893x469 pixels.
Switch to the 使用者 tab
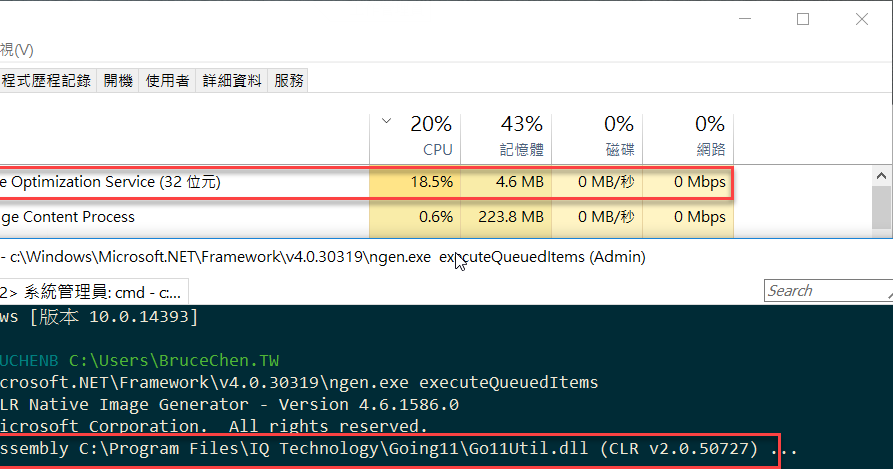167,81
